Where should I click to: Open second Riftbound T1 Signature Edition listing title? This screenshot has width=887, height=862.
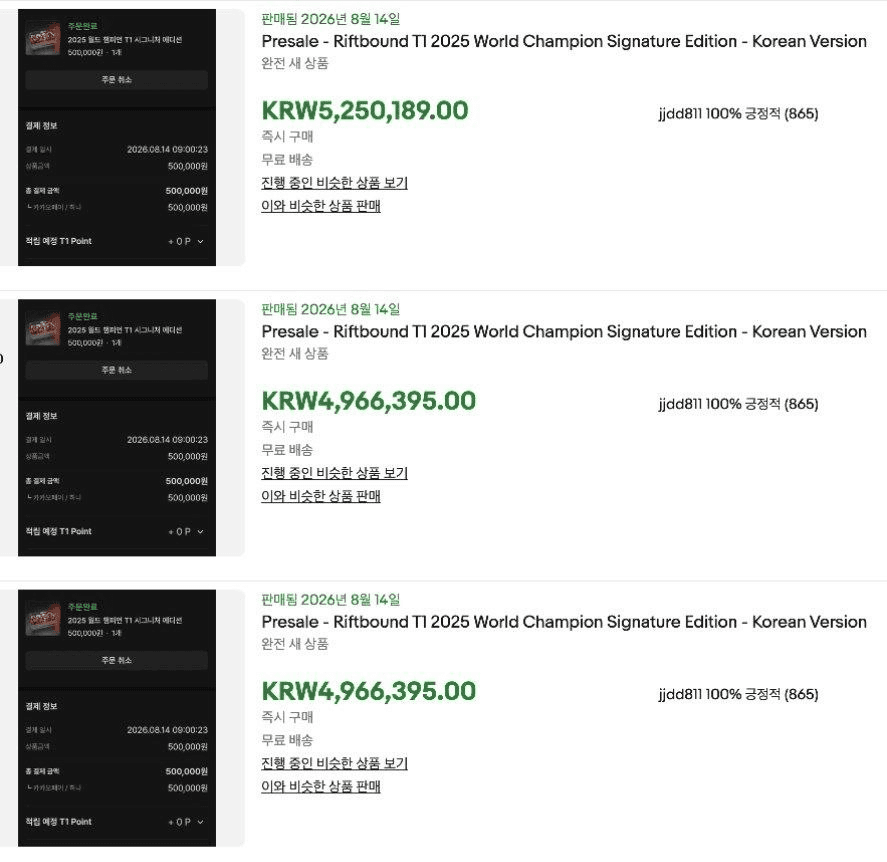tap(564, 331)
